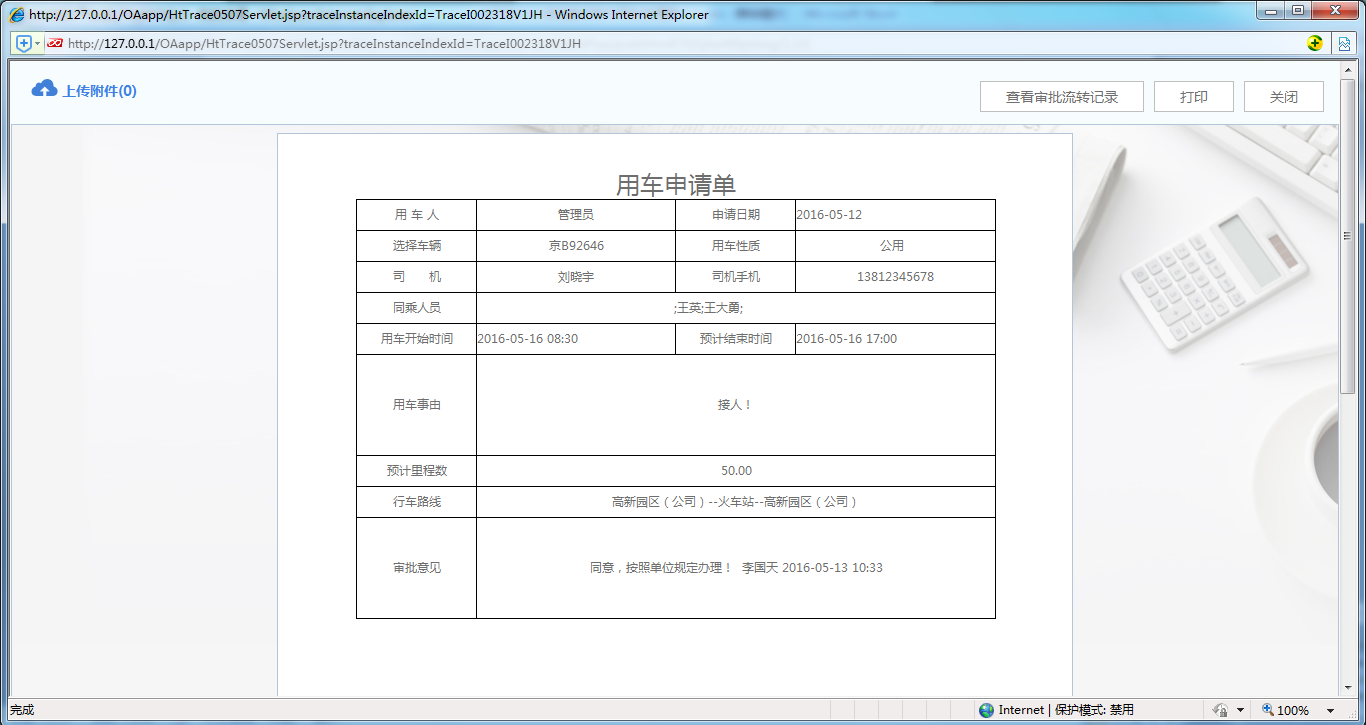Click the red site favicon beside the URL

tap(55, 44)
